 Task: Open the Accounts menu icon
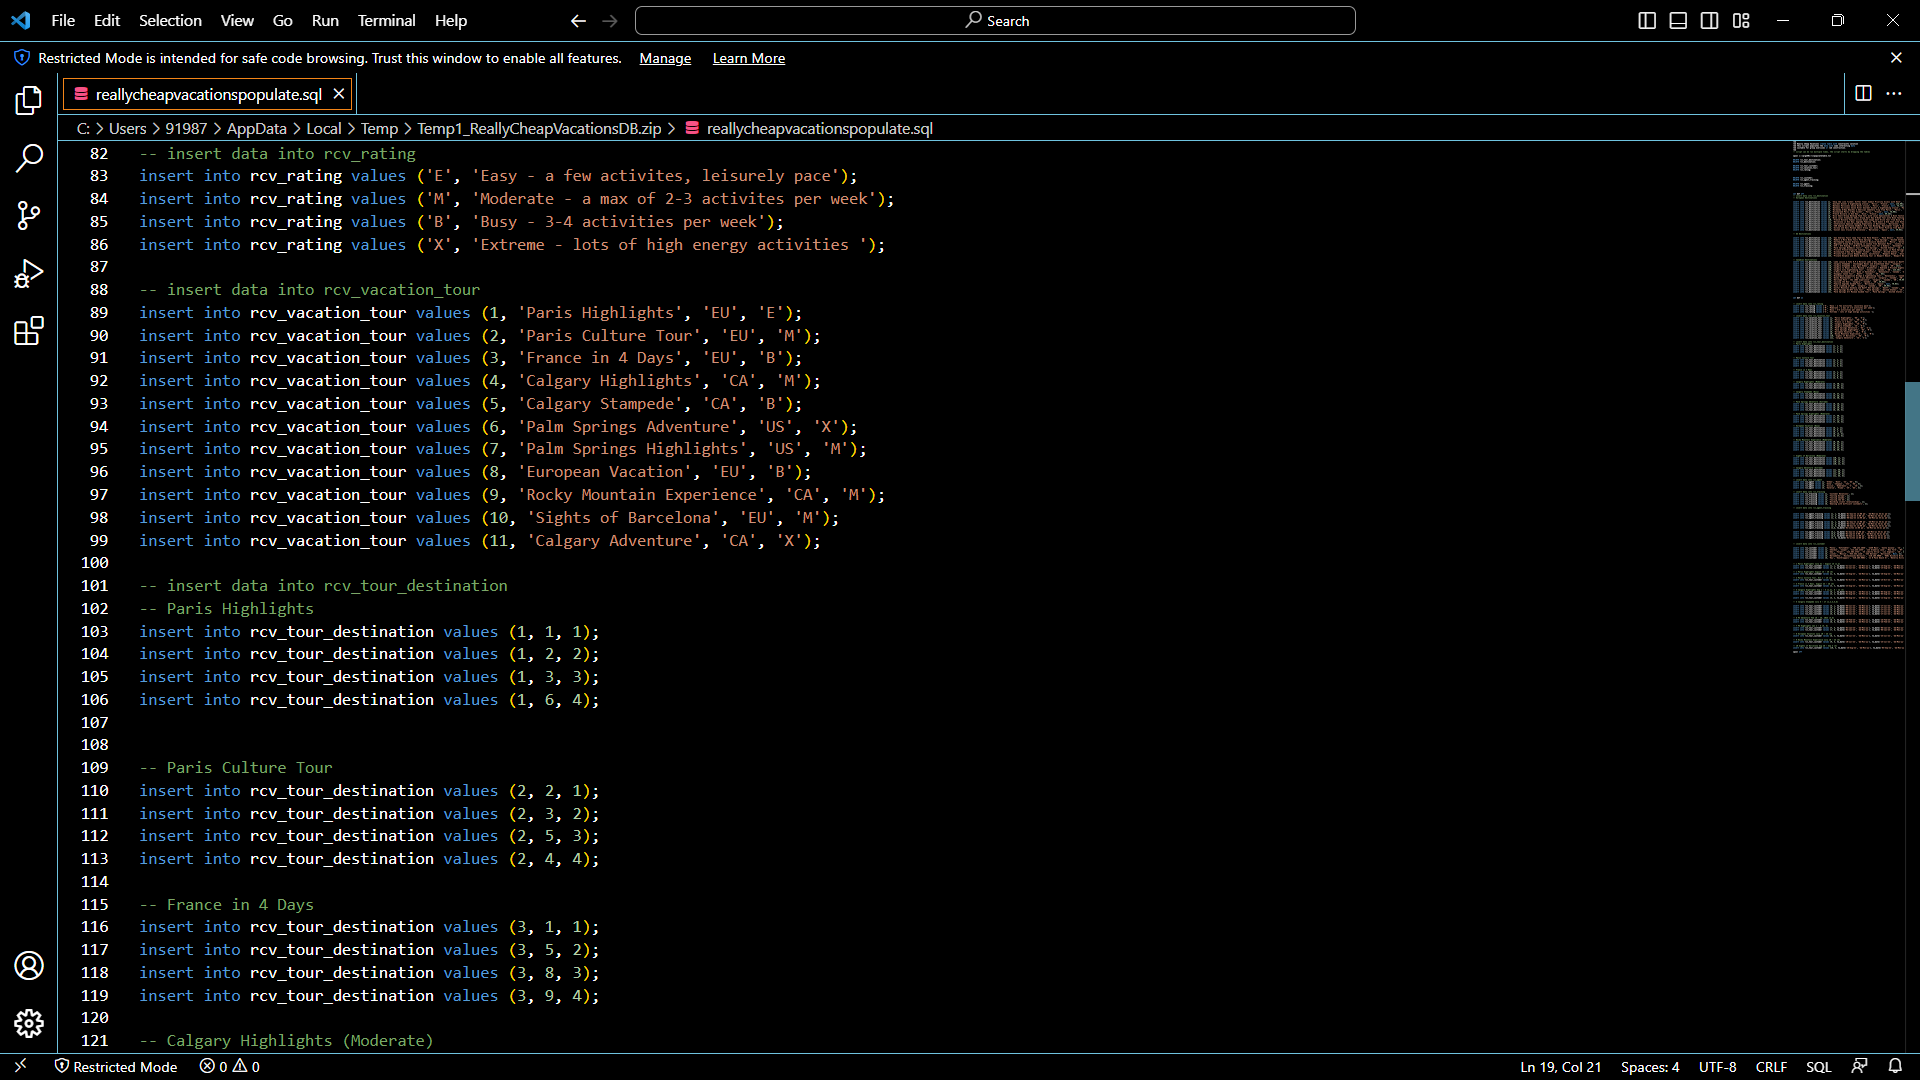(x=29, y=965)
